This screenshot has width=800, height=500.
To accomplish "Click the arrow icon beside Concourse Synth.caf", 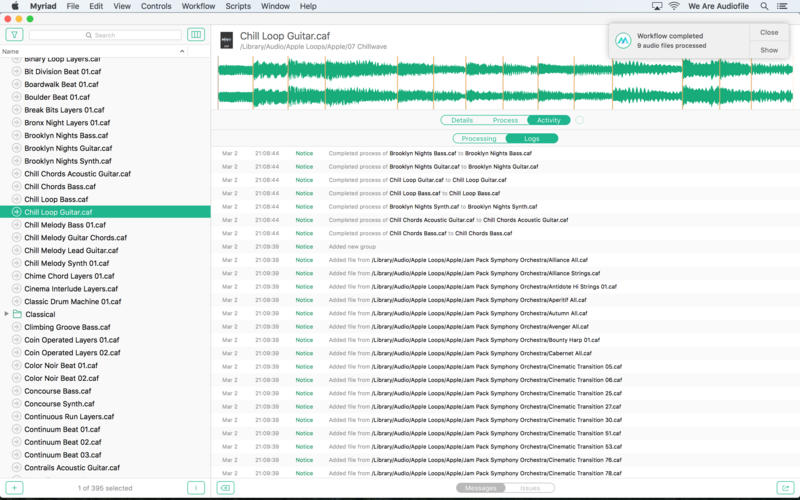I will pyautogui.click(x=16, y=404).
